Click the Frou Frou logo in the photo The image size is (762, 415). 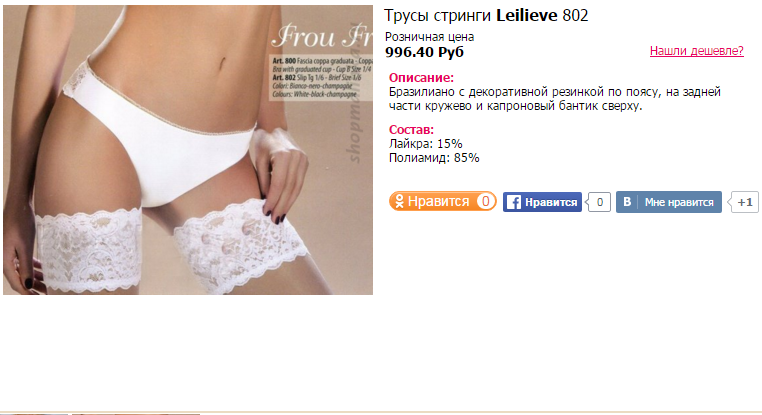322,36
